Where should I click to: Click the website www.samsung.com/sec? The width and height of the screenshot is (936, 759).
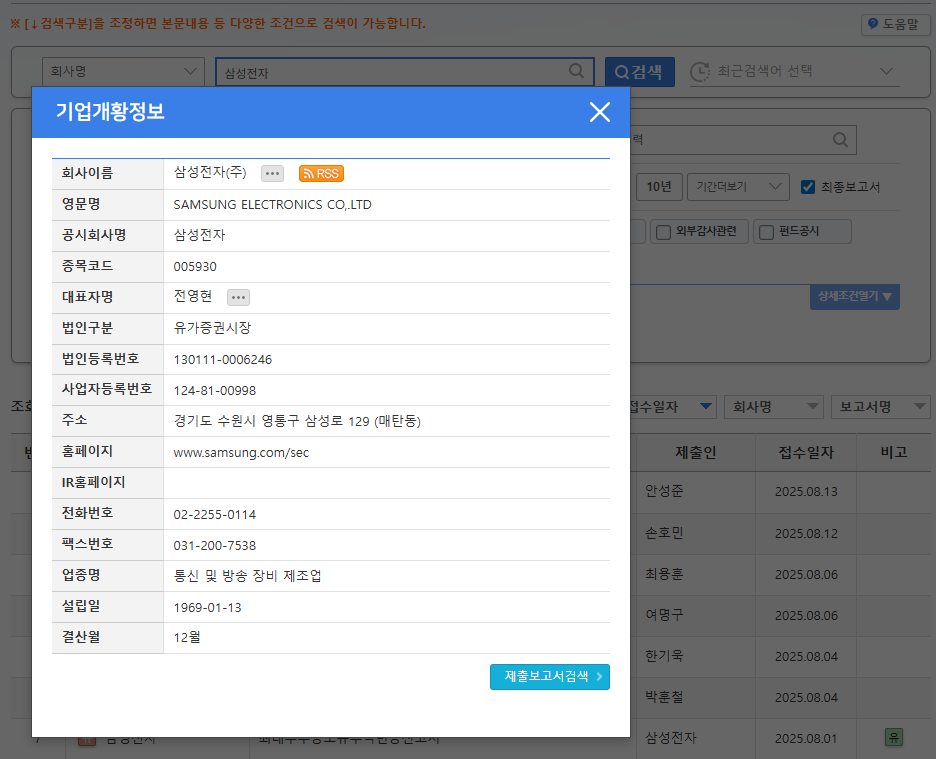click(x=241, y=453)
